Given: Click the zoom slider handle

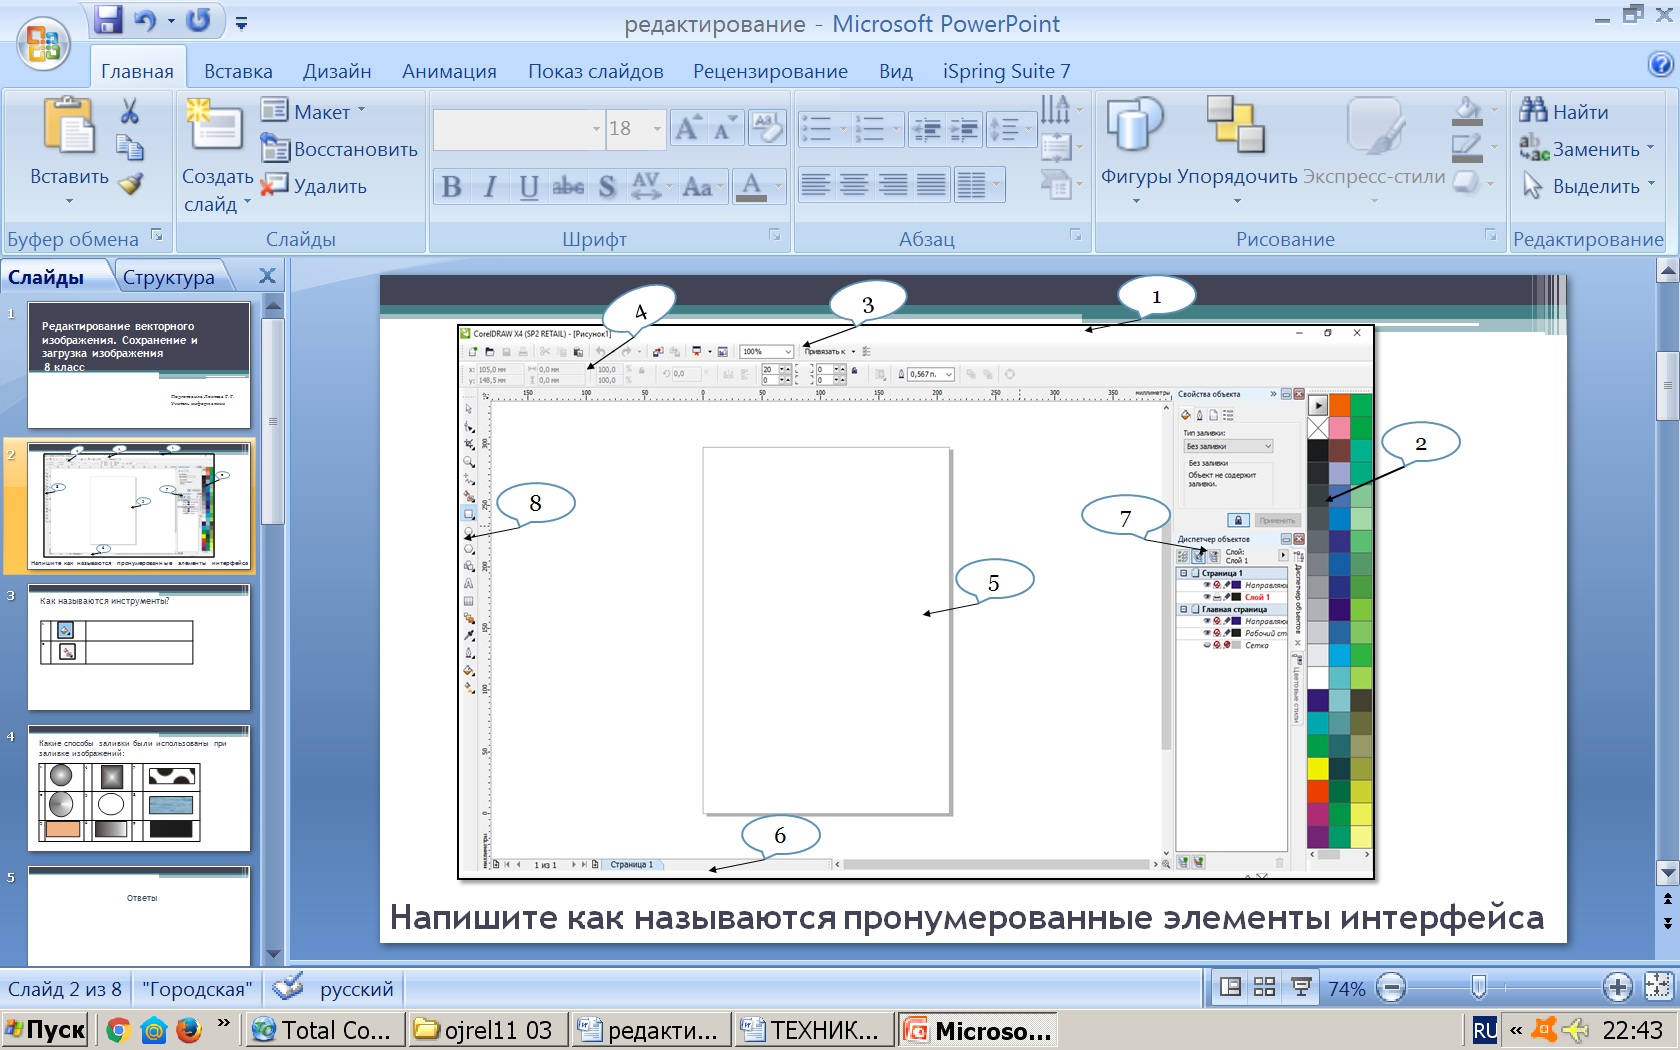Looking at the screenshot, I should (x=1478, y=988).
